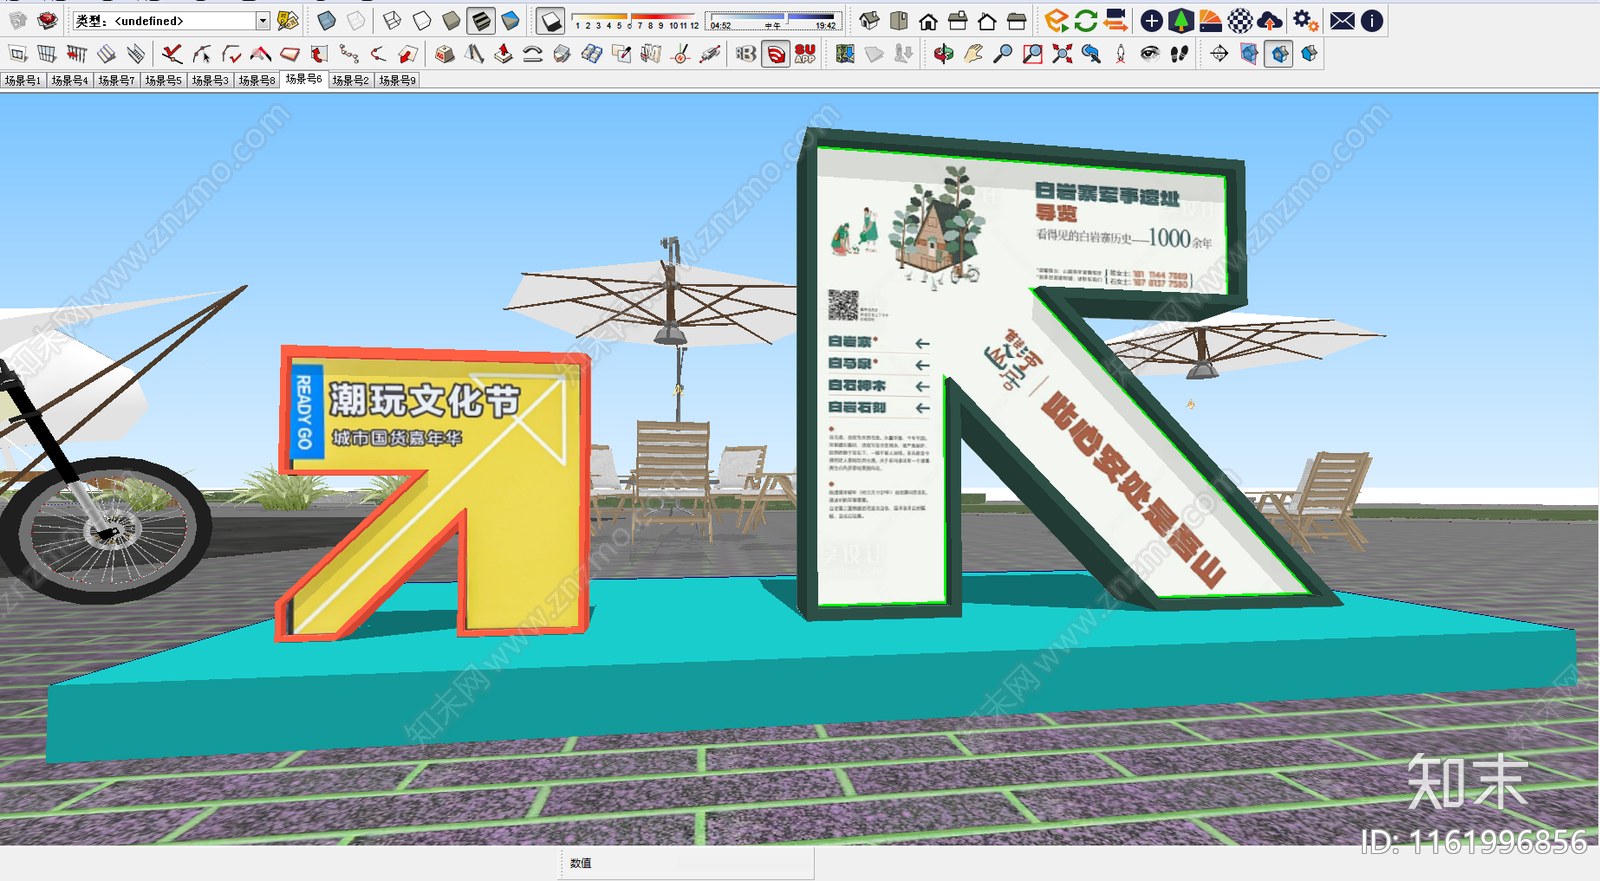The height and width of the screenshot is (881, 1600).
Task: Switch to scene tab 场景号4
Action: pos(70,80)
